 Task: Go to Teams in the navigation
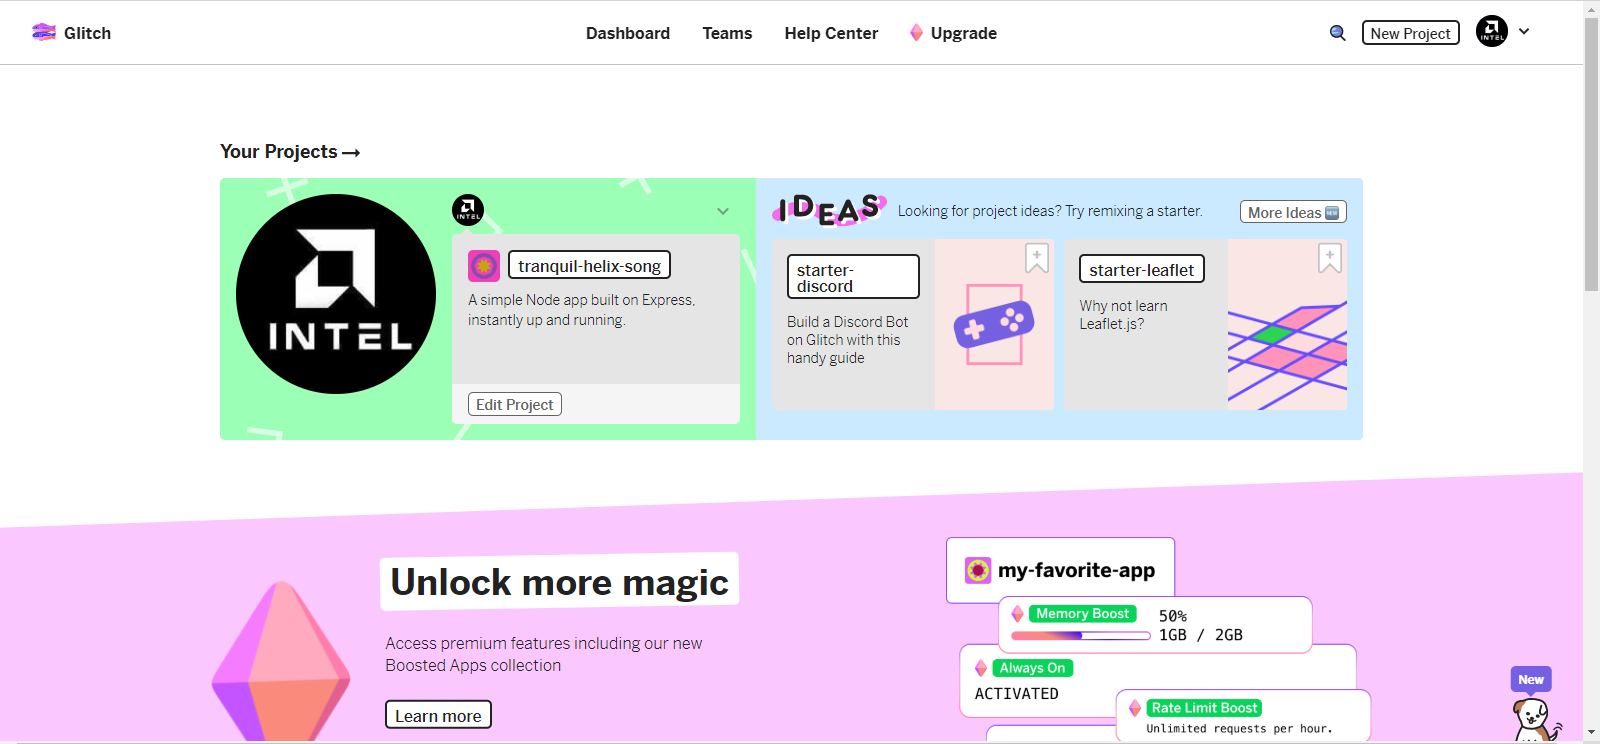727,33
